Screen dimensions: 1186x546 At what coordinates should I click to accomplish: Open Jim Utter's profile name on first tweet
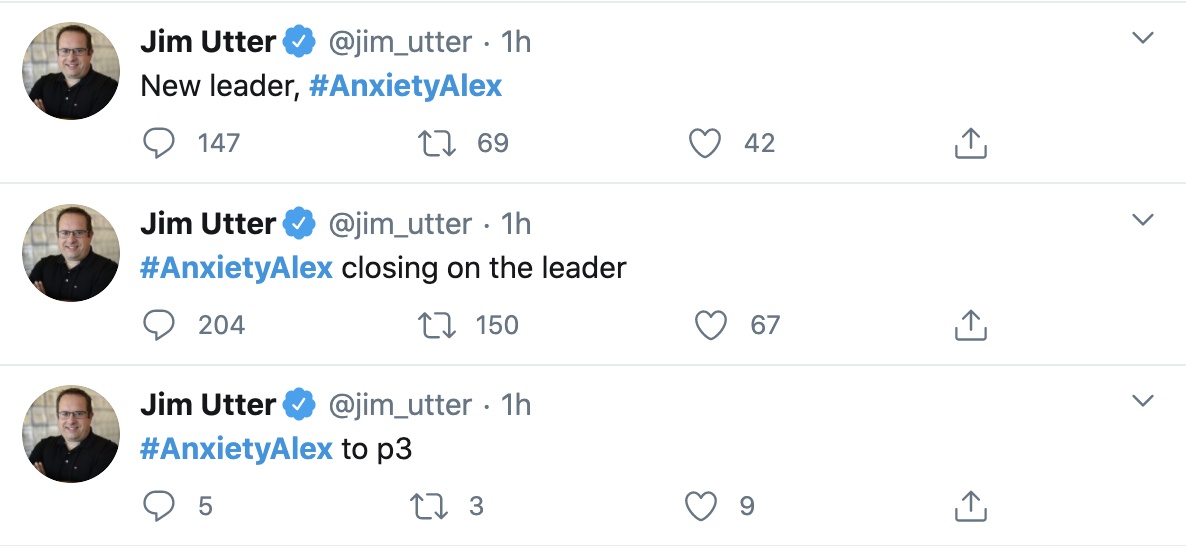coord(208,42)
